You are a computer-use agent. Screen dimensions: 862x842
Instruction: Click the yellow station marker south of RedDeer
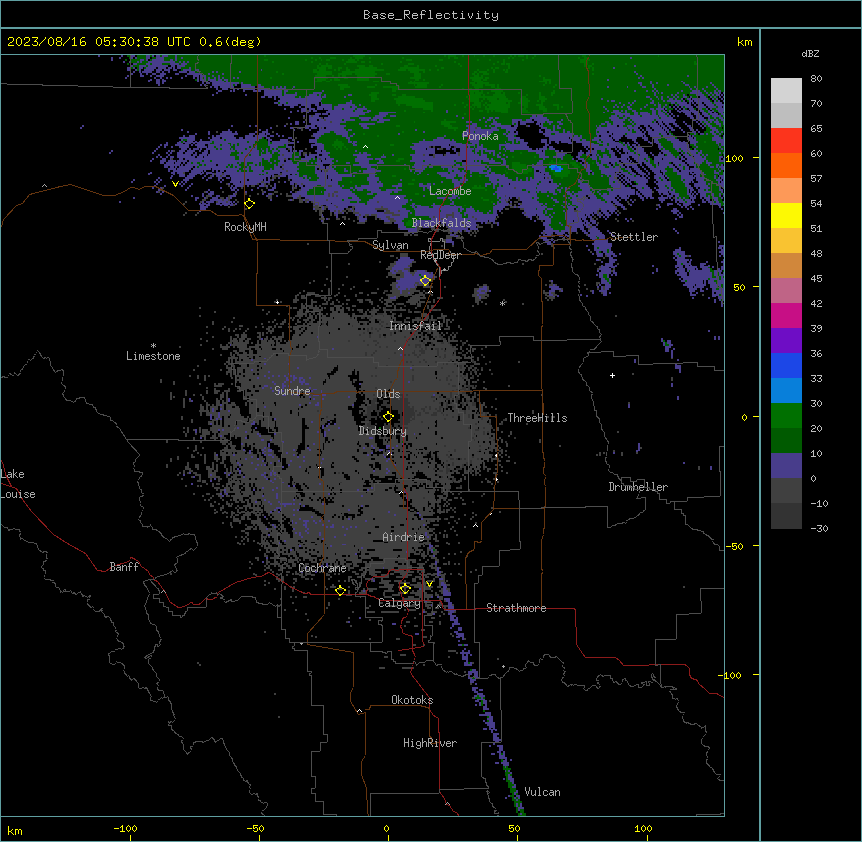click(x=426, y=281)
